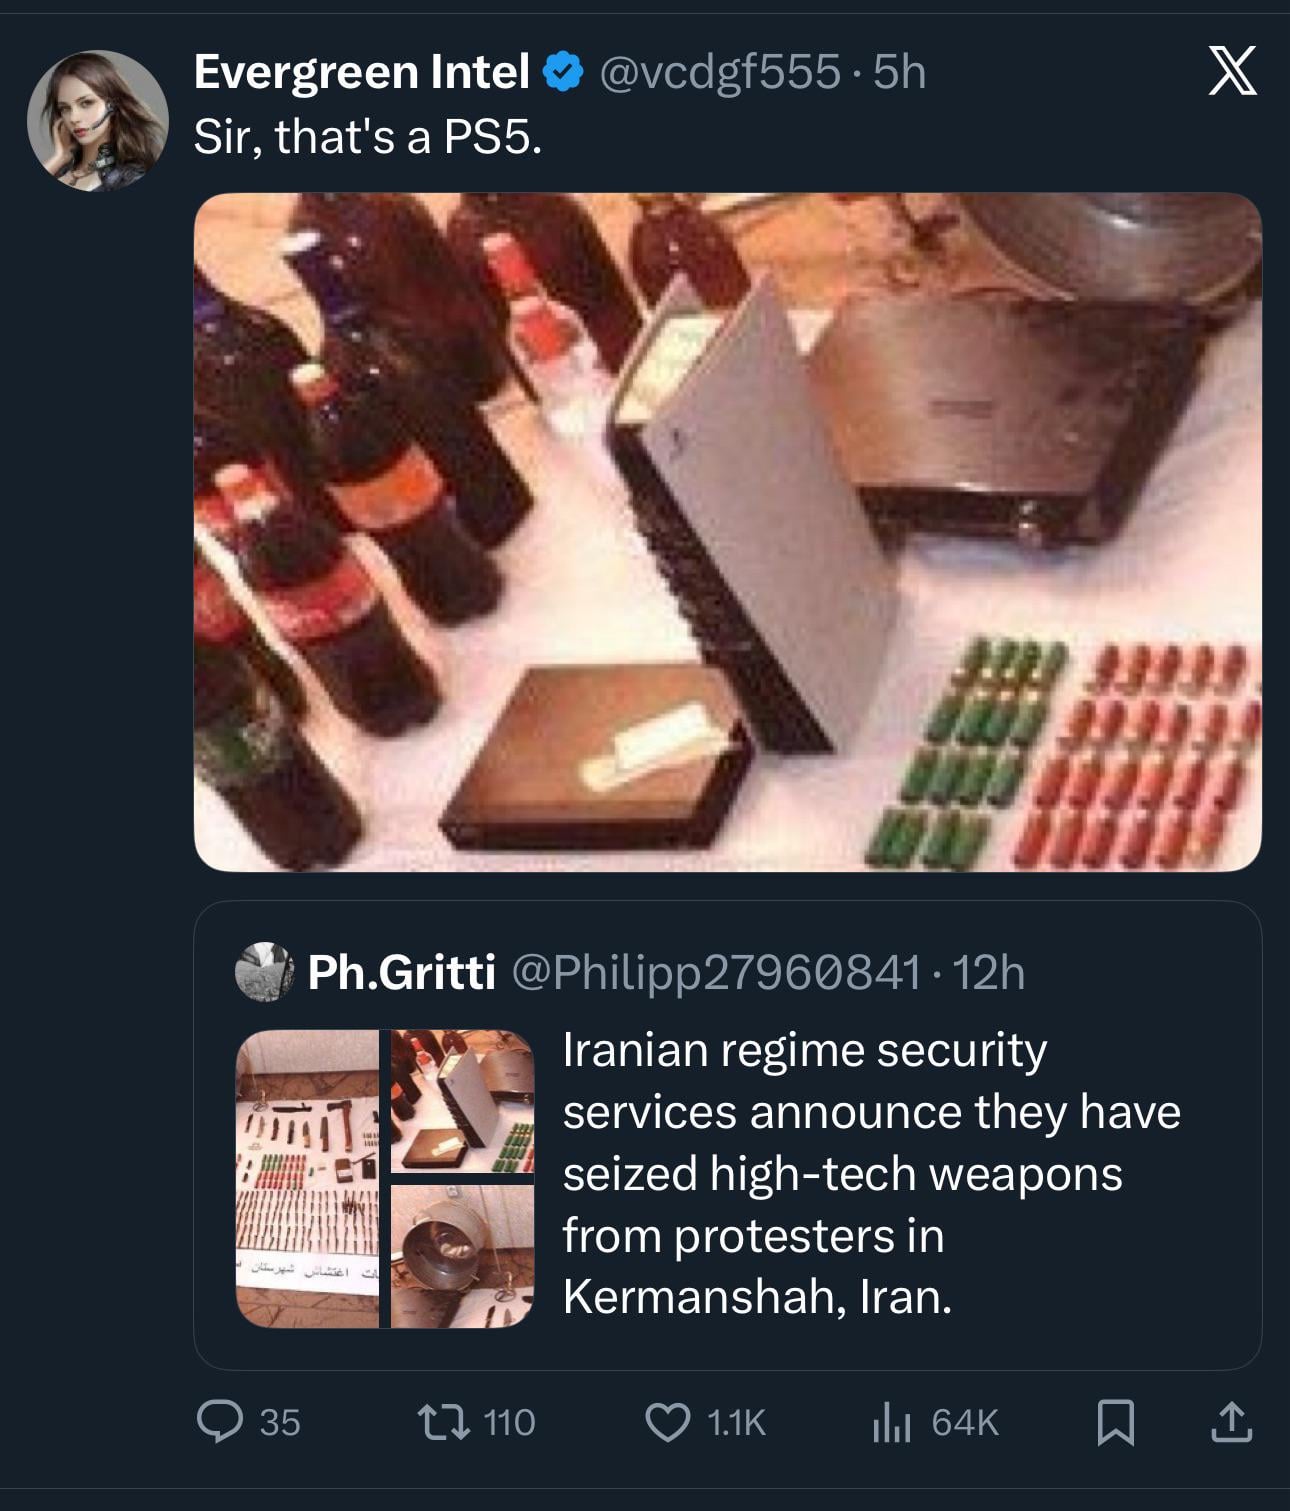The width and height of the screenshot is (1290, 1511).
Task: Enlarge the main PS5 photo
Action: coord(727,532)
